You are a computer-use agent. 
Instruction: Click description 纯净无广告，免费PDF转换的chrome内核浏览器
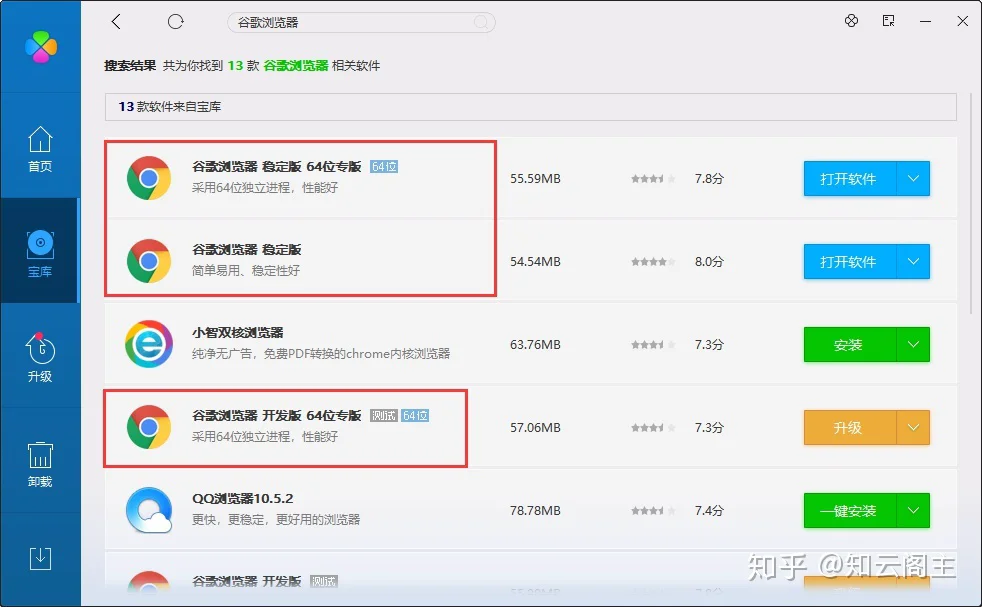321,353
